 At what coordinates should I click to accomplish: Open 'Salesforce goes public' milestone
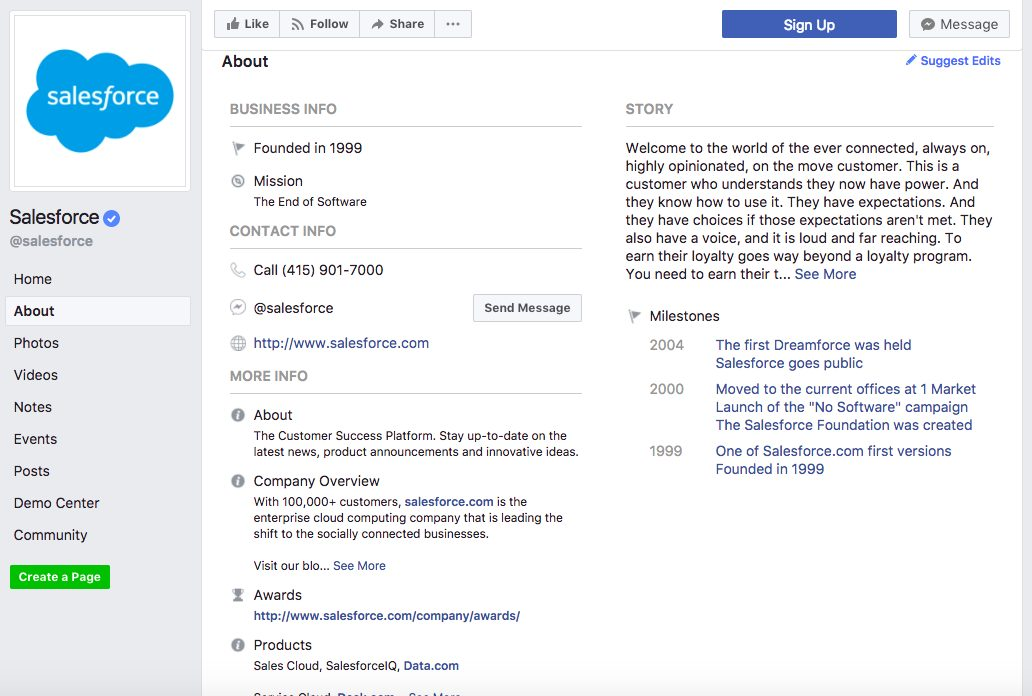point(789,363)
